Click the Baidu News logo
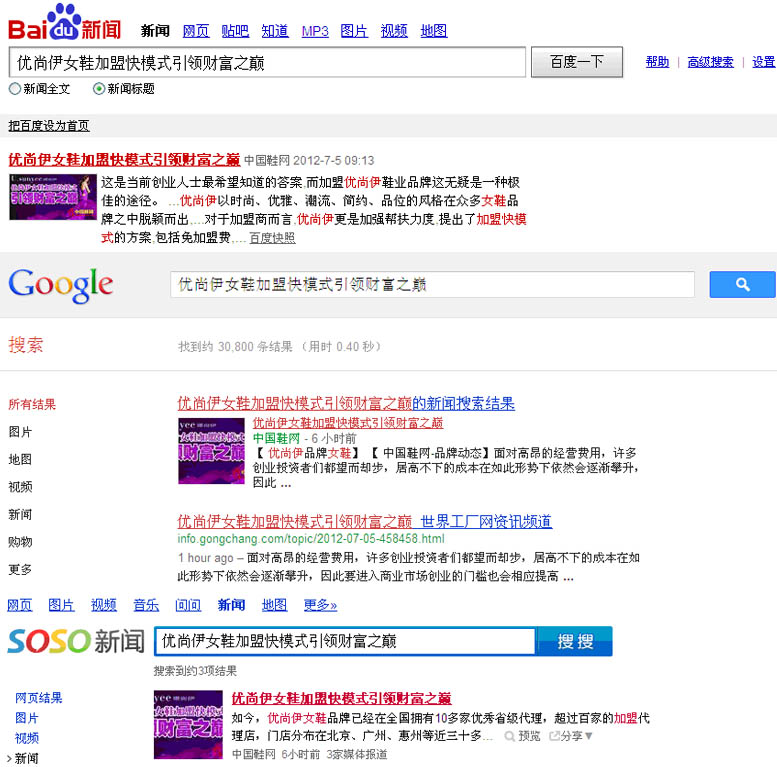The image size is (777, 767). pyautogui.click(x=65, y=23)
